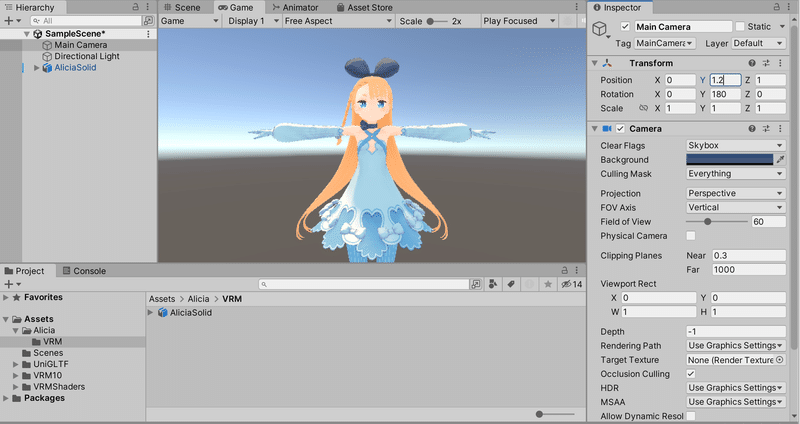
Task: Click the Hierarchy search-by-type icon
Action: tap(148, 21)
